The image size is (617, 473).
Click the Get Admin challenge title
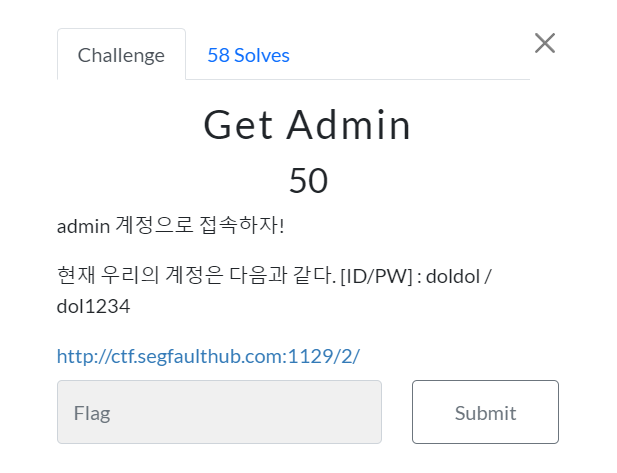[307, 125]
